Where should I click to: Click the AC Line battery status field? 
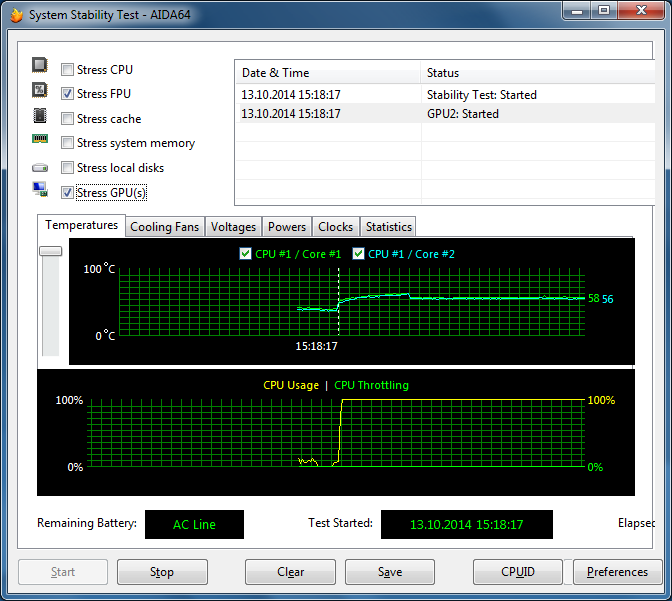(x=194, y=524)
